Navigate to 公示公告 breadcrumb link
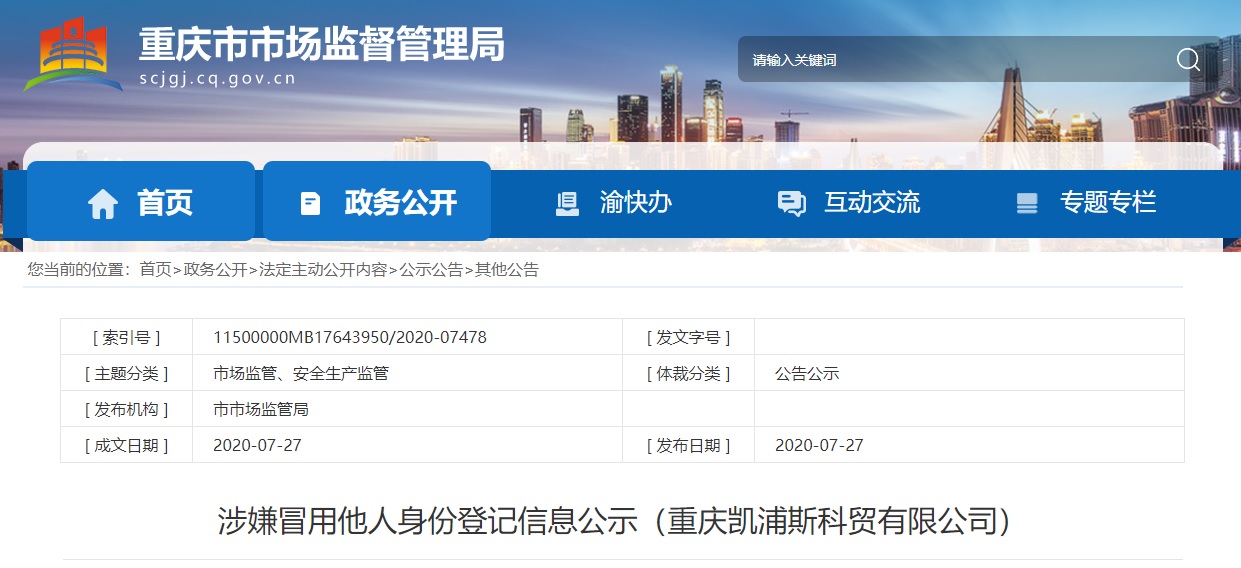This screenshot has height=568, width=1241. (431, 270)
